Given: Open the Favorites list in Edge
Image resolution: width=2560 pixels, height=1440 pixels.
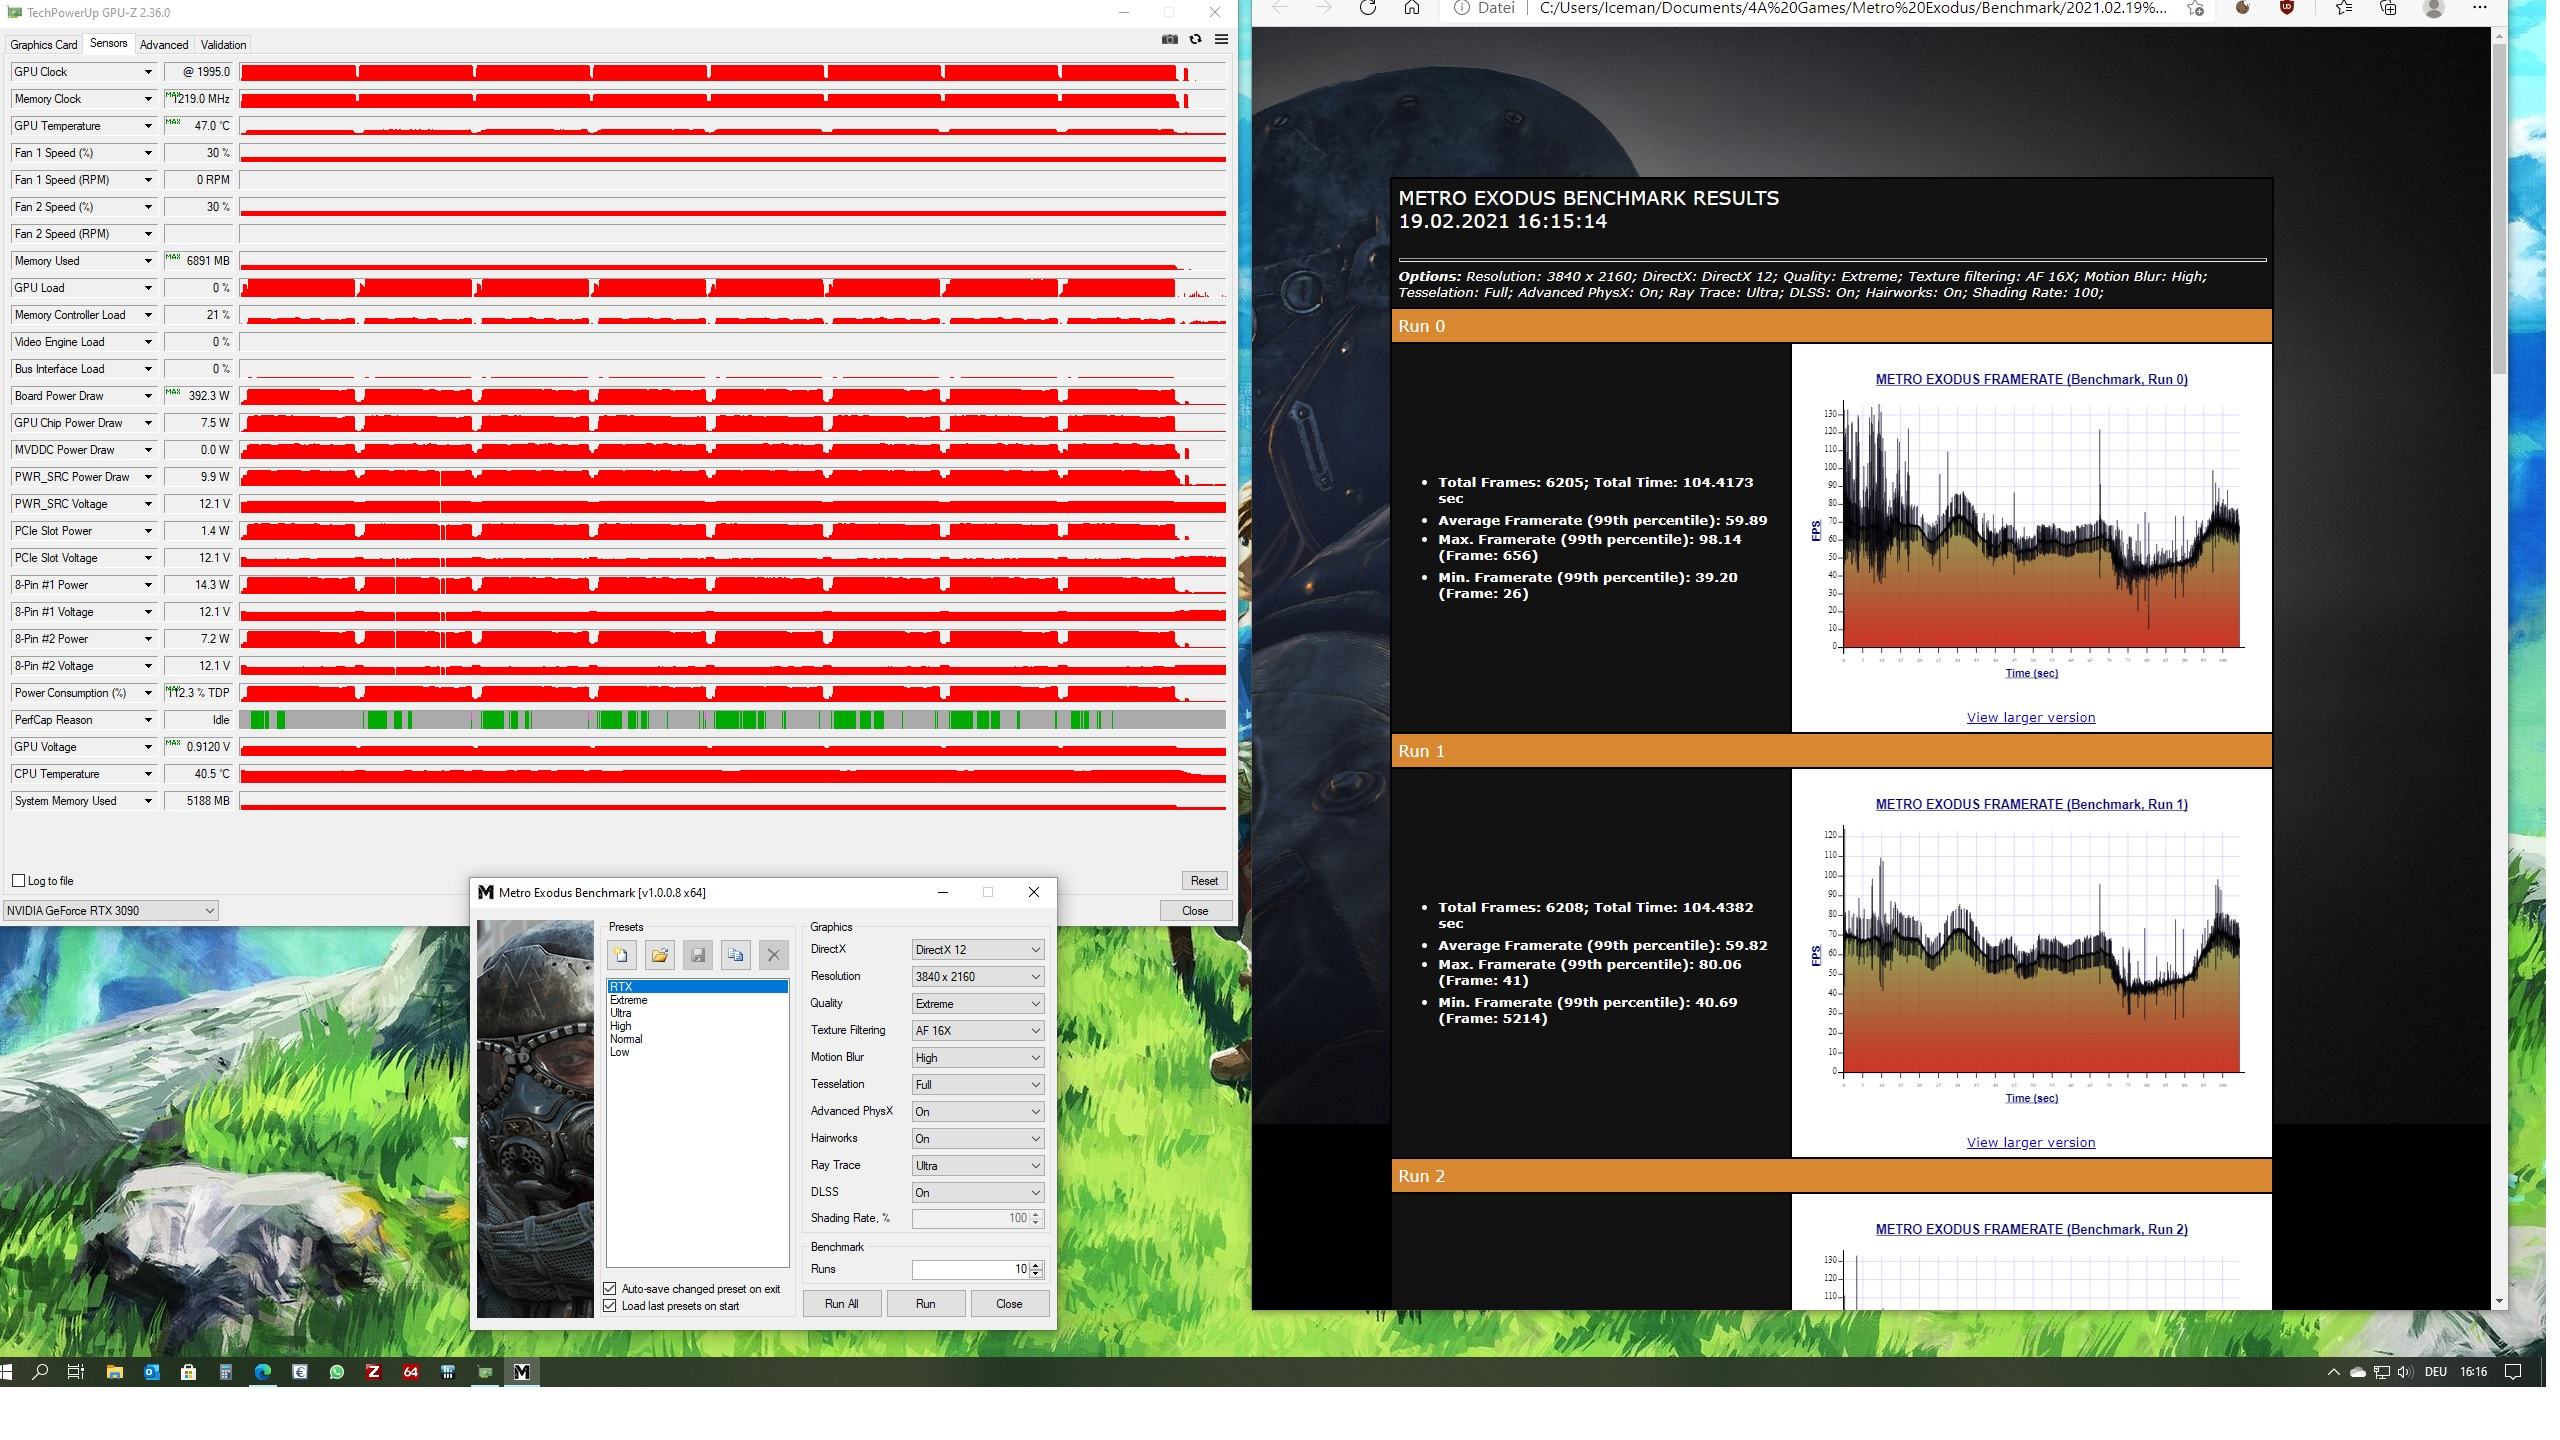Looking at the screenshot, I should (2344, 8).
